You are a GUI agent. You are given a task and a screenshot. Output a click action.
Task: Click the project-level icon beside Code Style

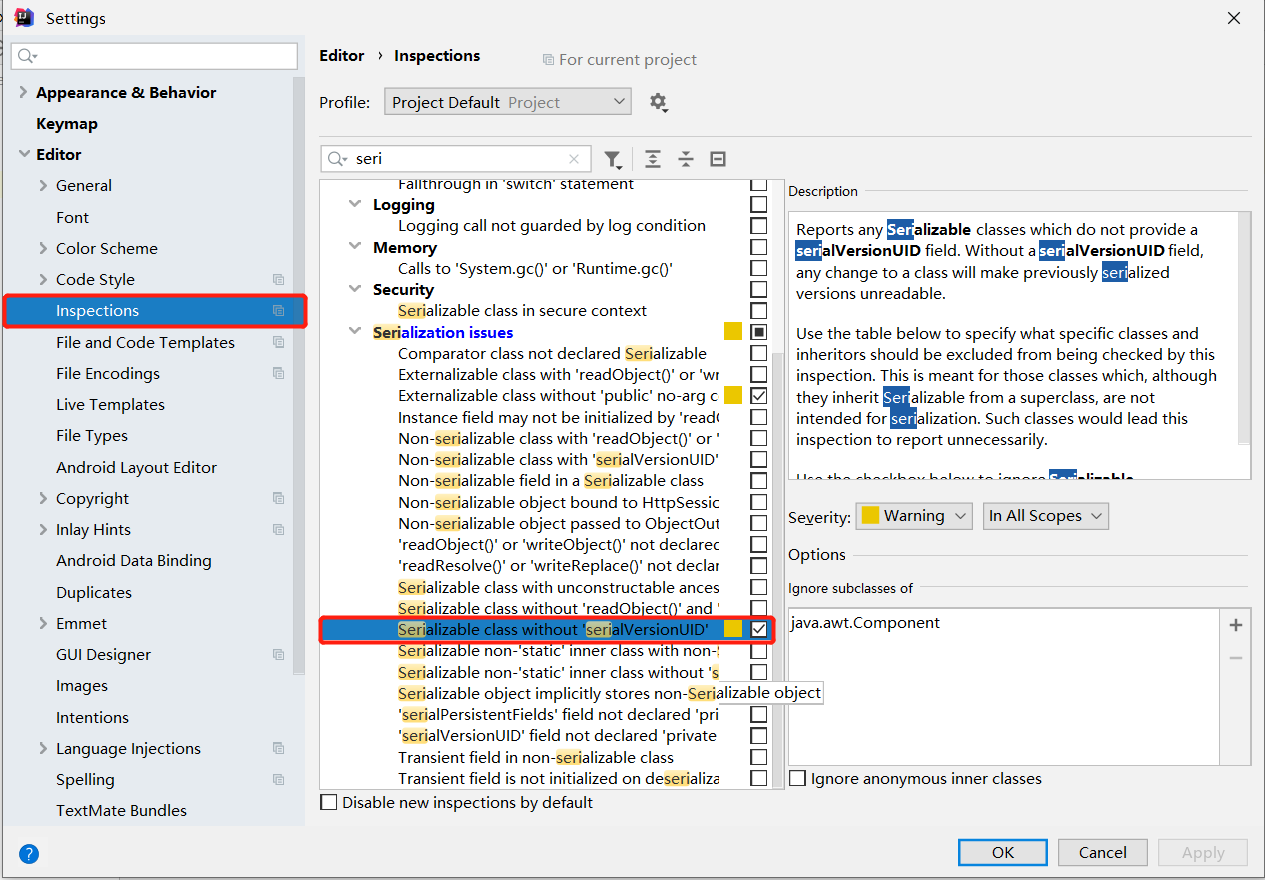click(279, 280)
